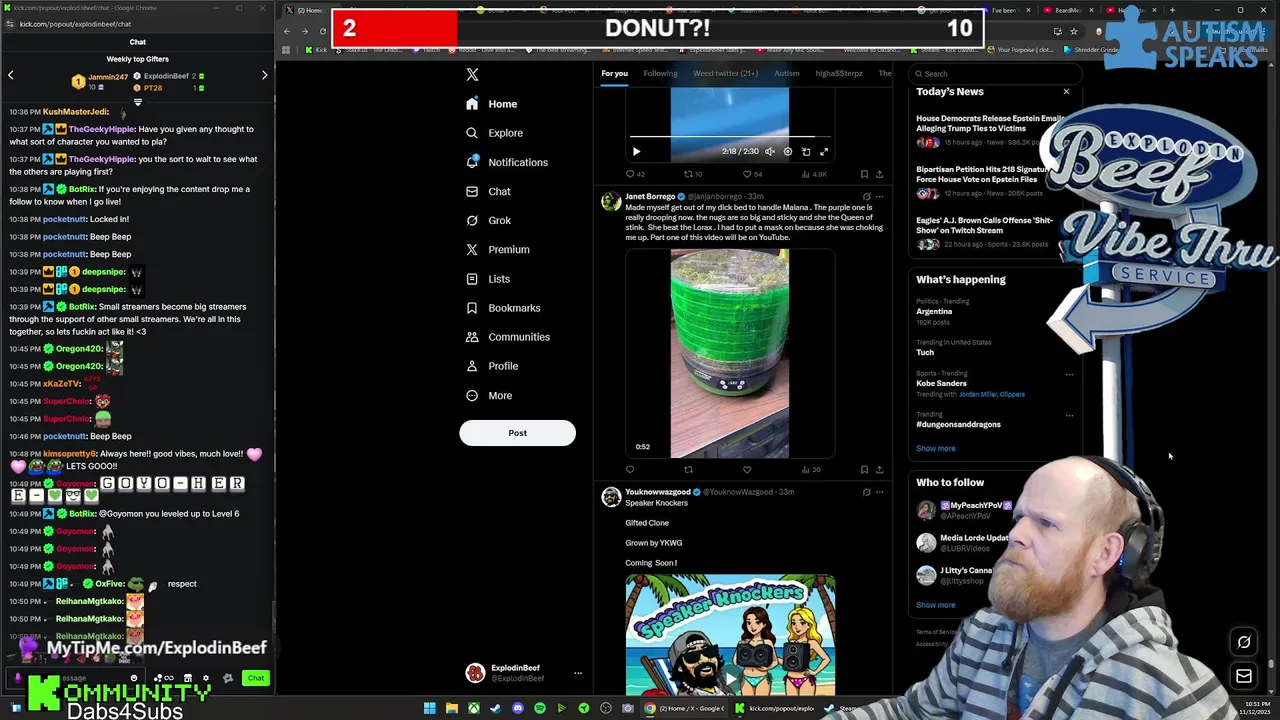Bookmark the top video post
1280x720 pixels.
[x=864, y=174]
